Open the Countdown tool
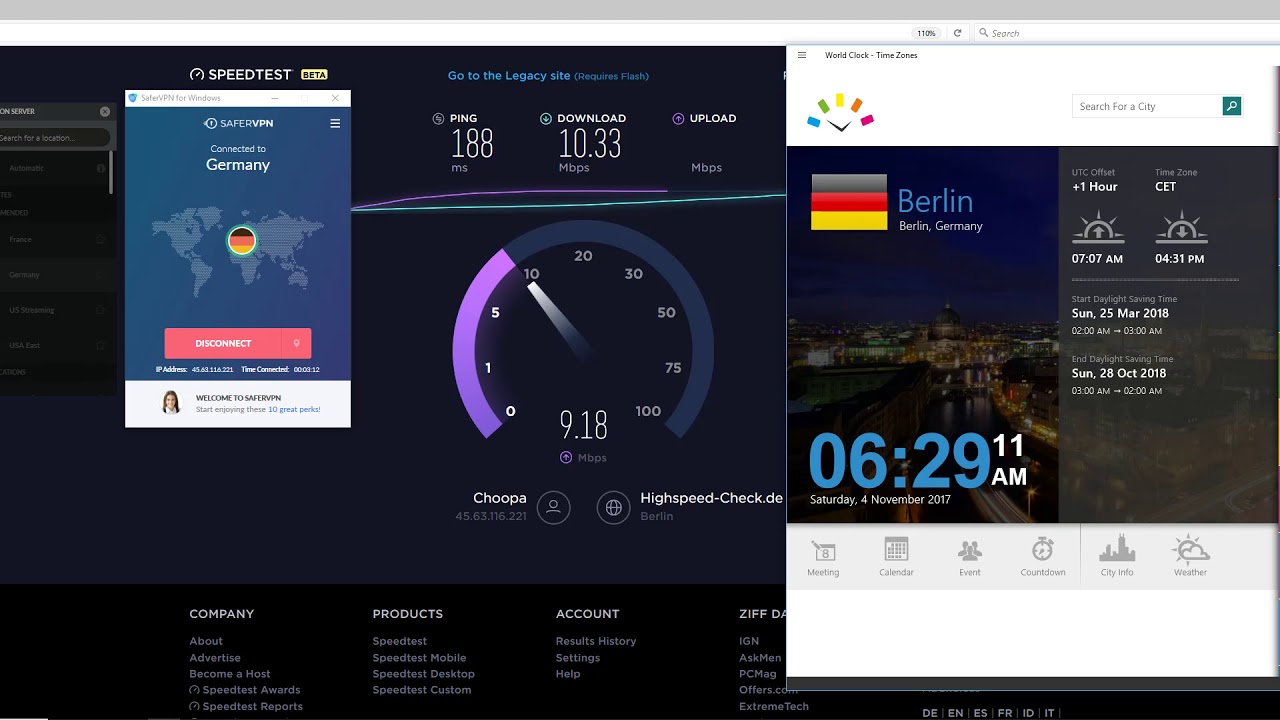Viewport: 1280px width, 720px height. (1043, 557)
